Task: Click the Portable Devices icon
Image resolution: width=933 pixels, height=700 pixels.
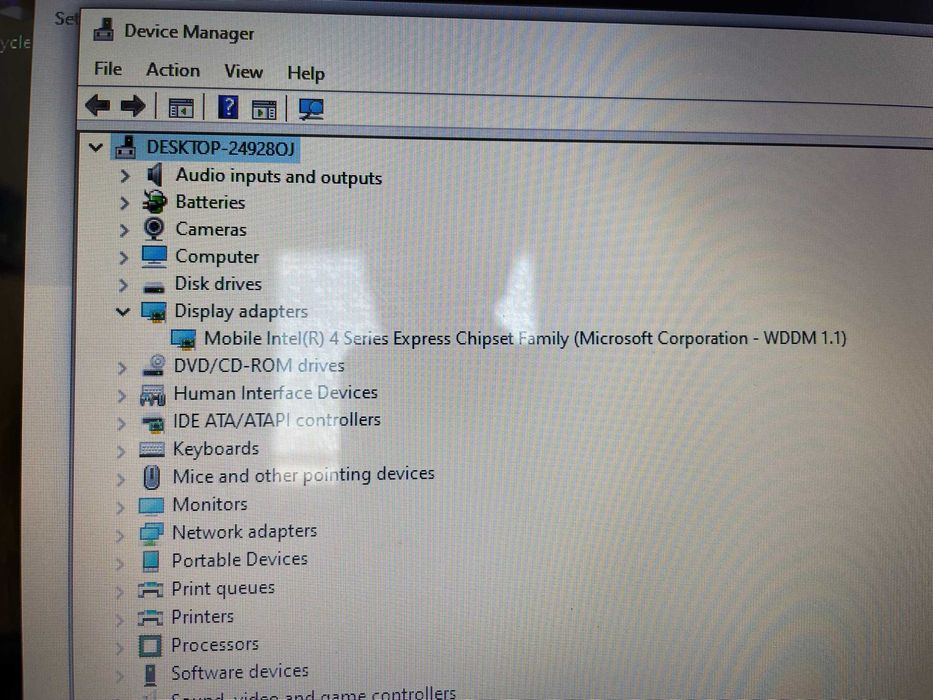Action: [x=151, y=561]
